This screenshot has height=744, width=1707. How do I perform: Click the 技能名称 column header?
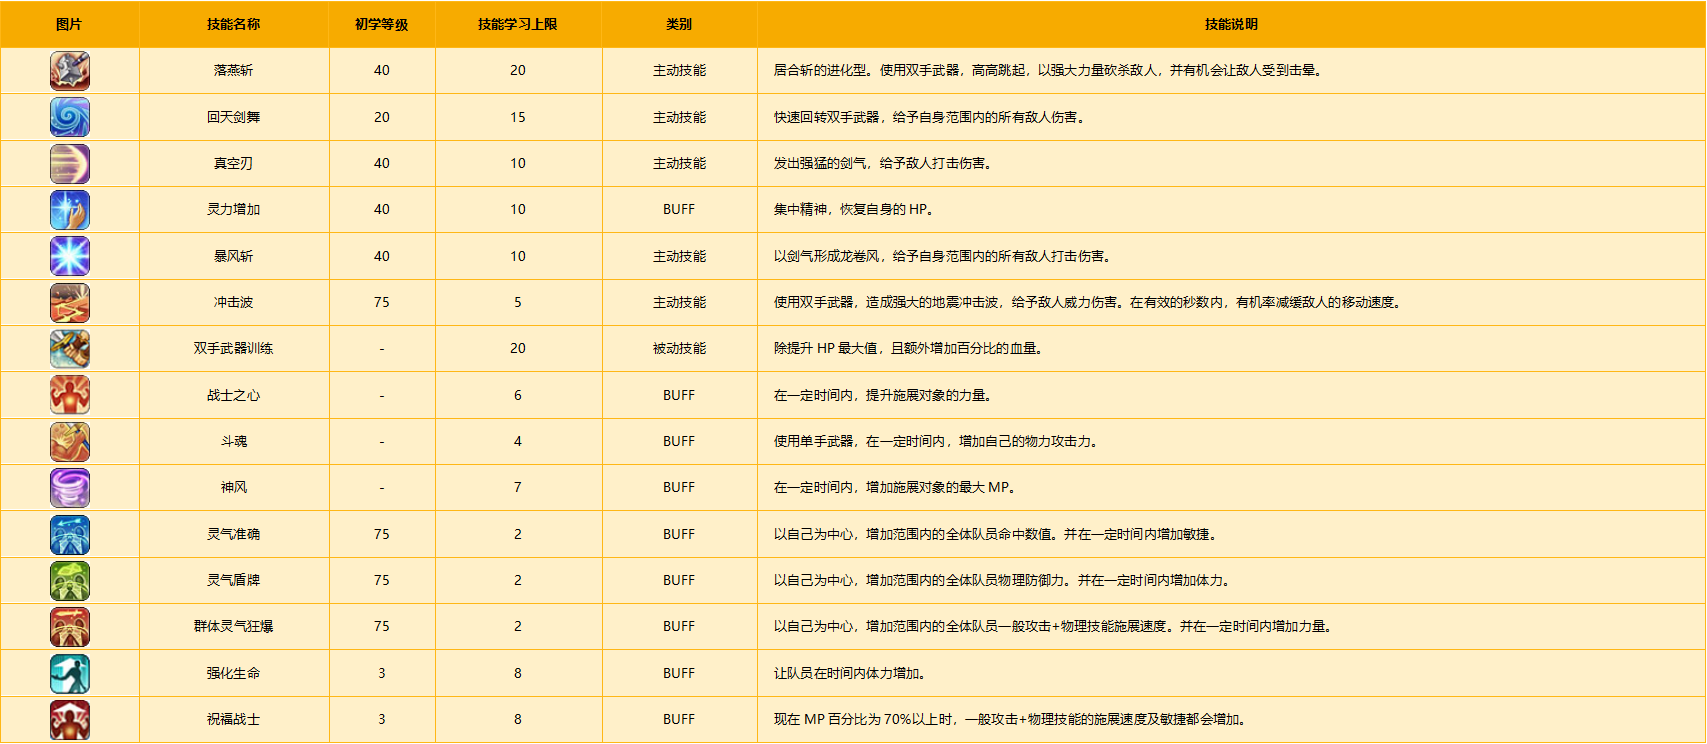click(x=233, y=24)
